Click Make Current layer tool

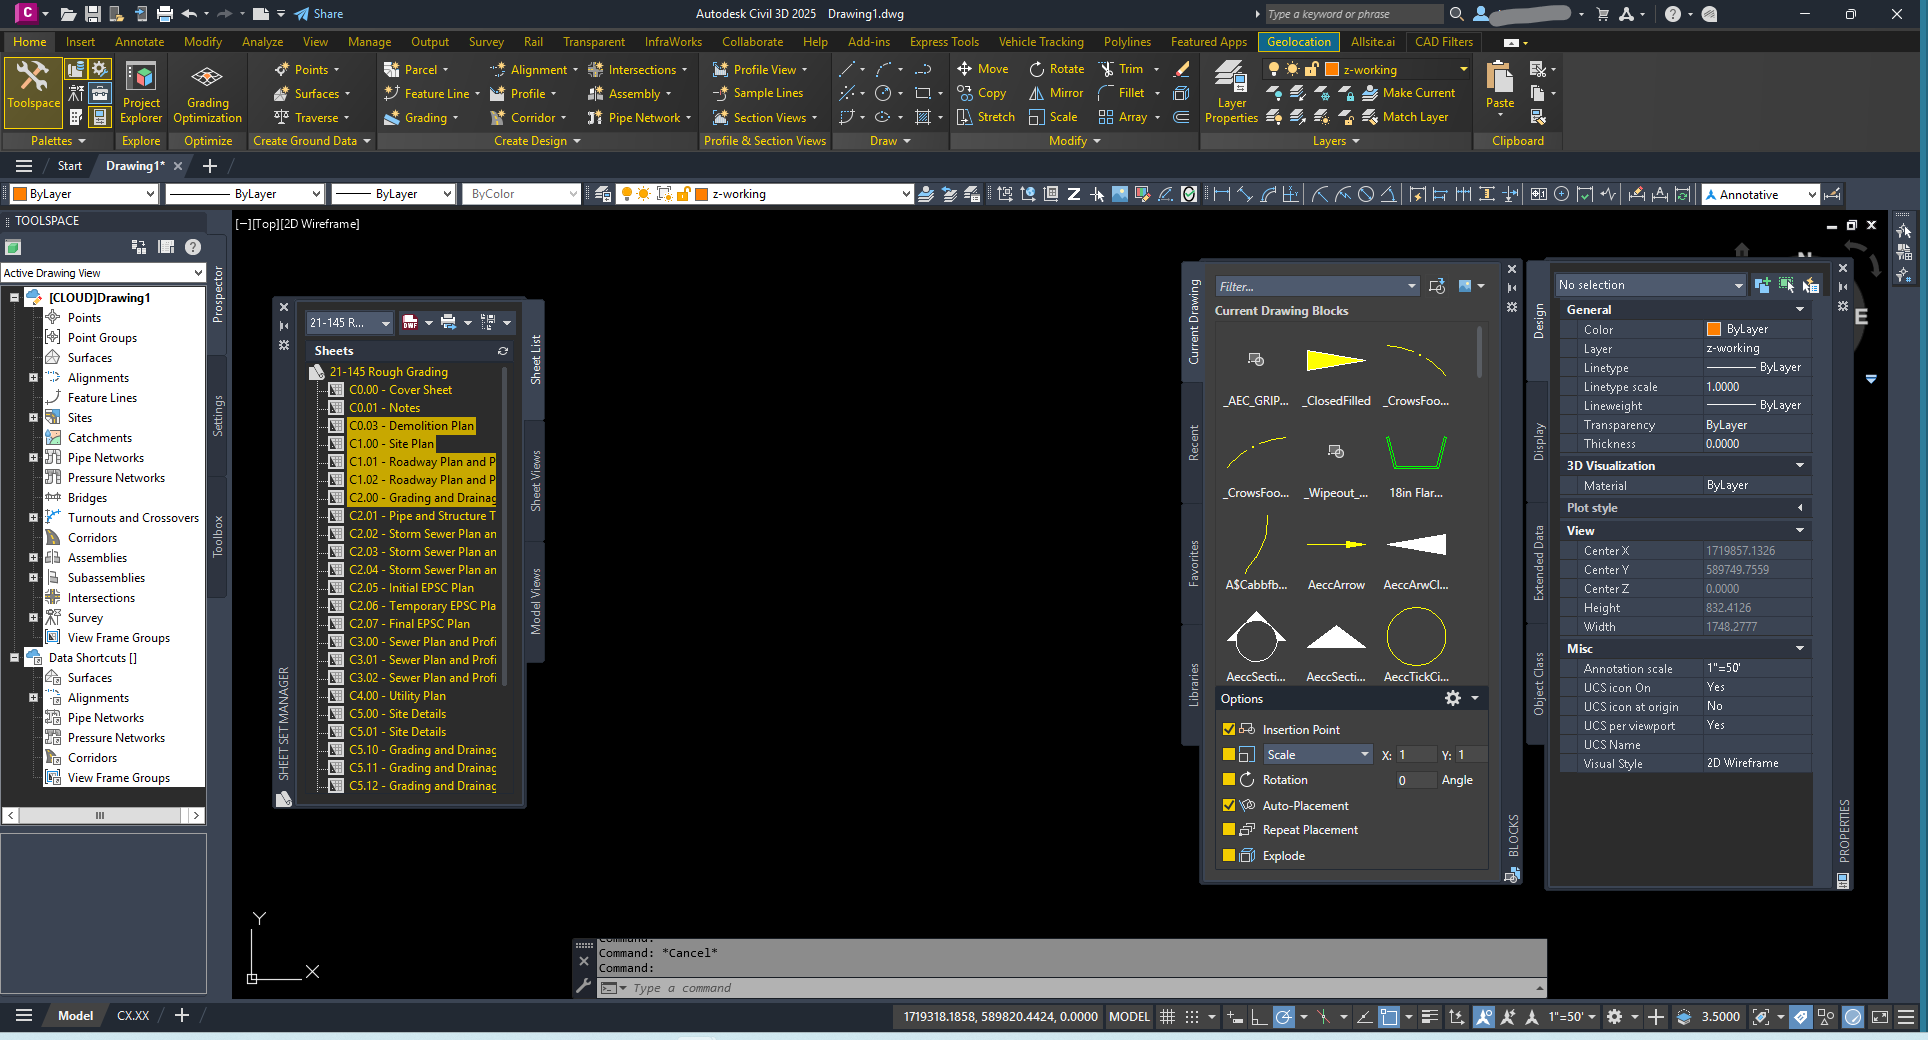[1409, 93]
